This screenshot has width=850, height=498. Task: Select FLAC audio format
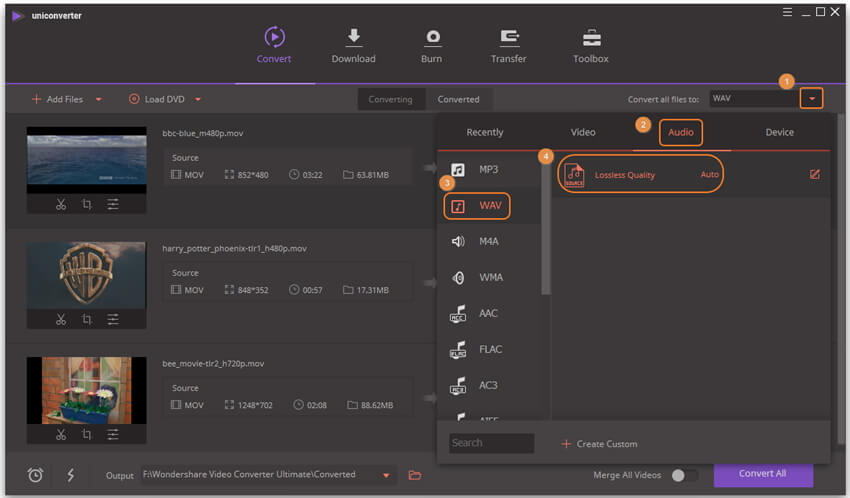coord(488,350)
